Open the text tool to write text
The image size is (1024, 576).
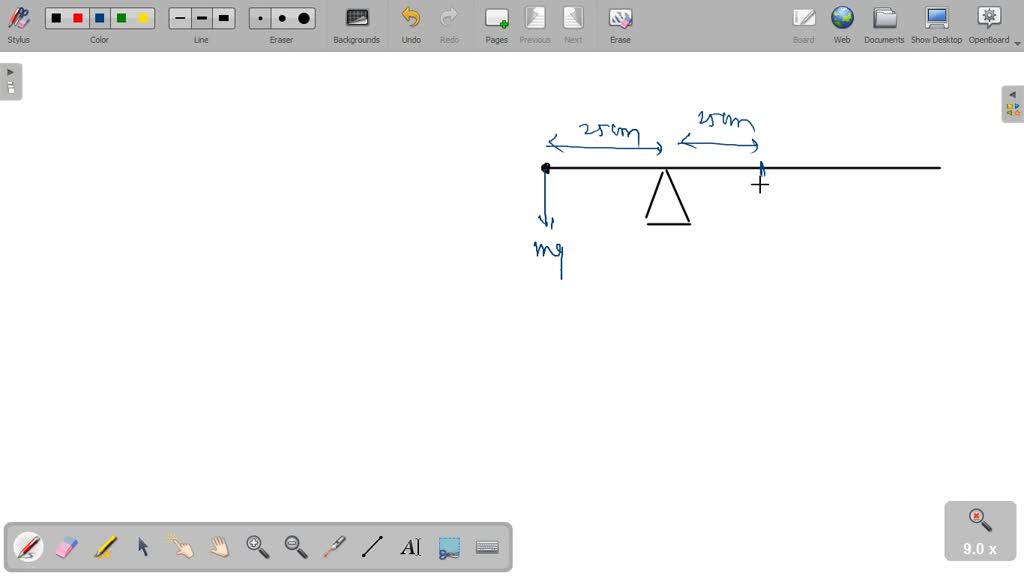coord(410,546)
